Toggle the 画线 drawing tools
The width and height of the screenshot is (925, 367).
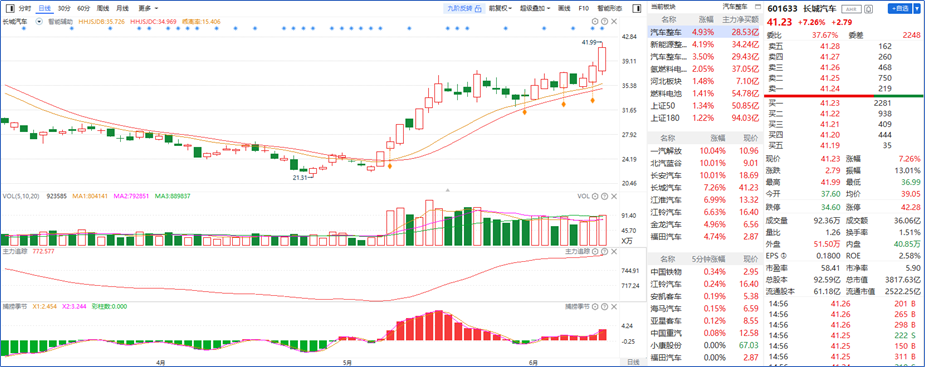(x=565, y=8)
